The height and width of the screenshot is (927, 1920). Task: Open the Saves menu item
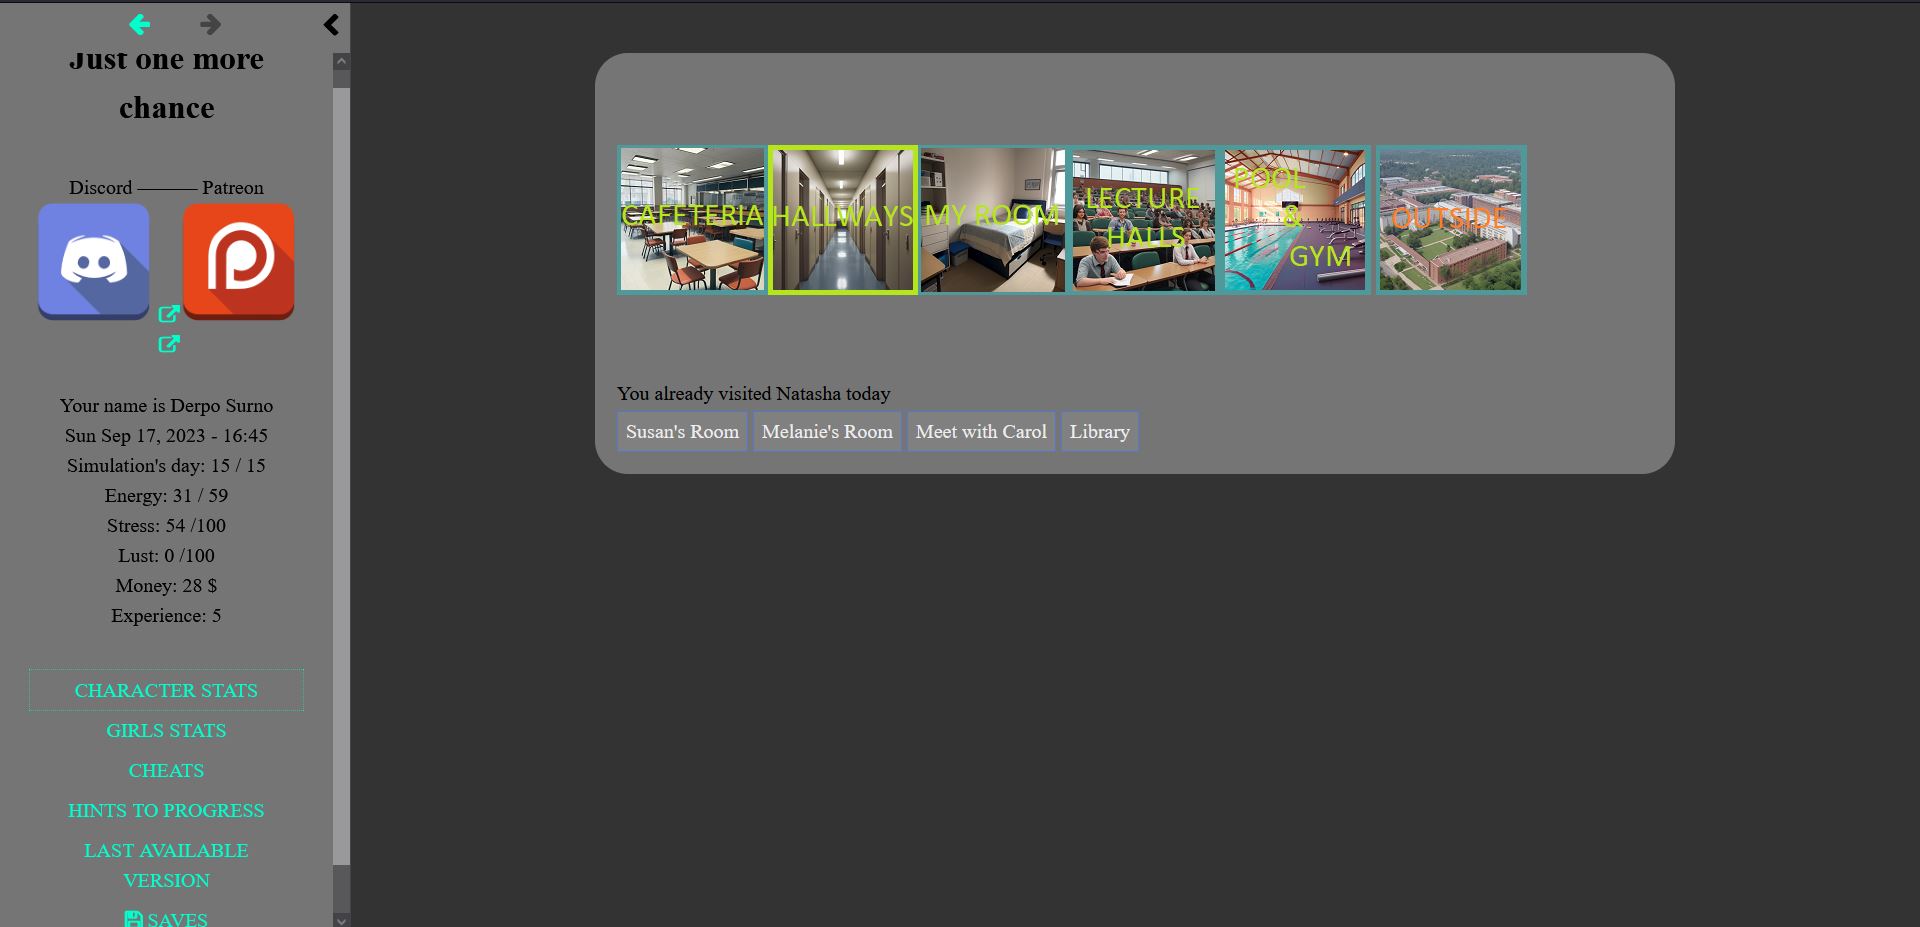click(x=166, y=918)
